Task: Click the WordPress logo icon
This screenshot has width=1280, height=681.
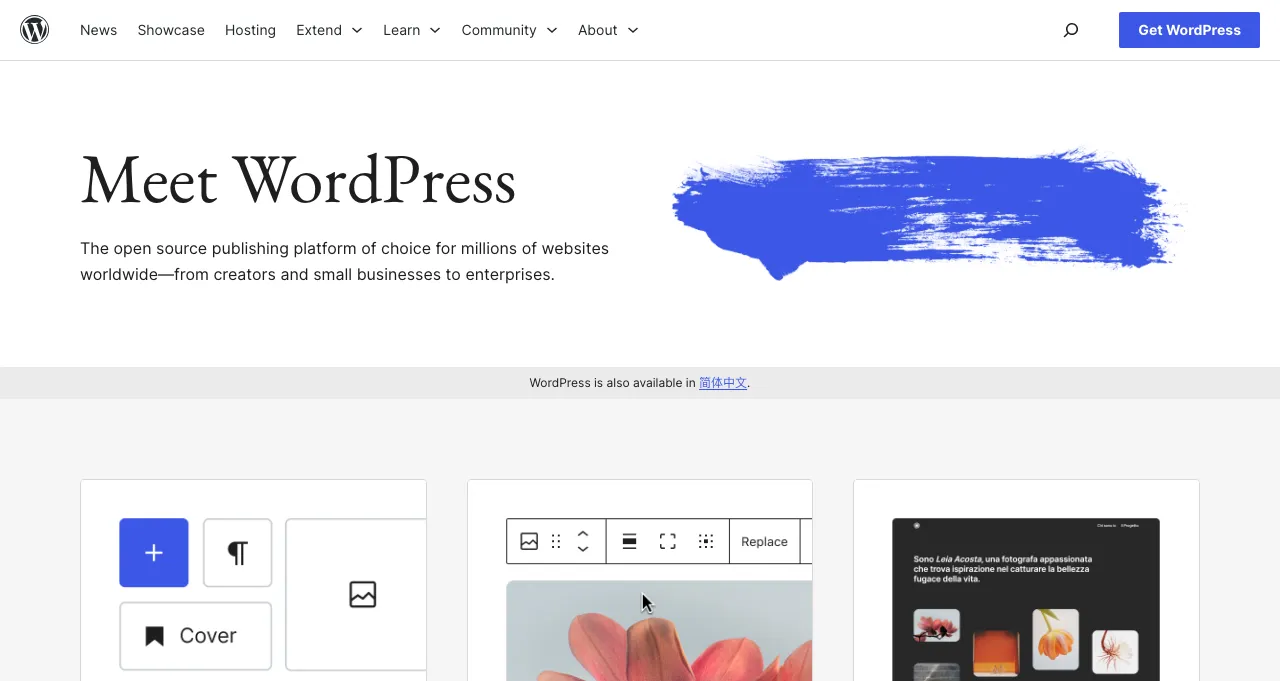Action: pos(35,30)
